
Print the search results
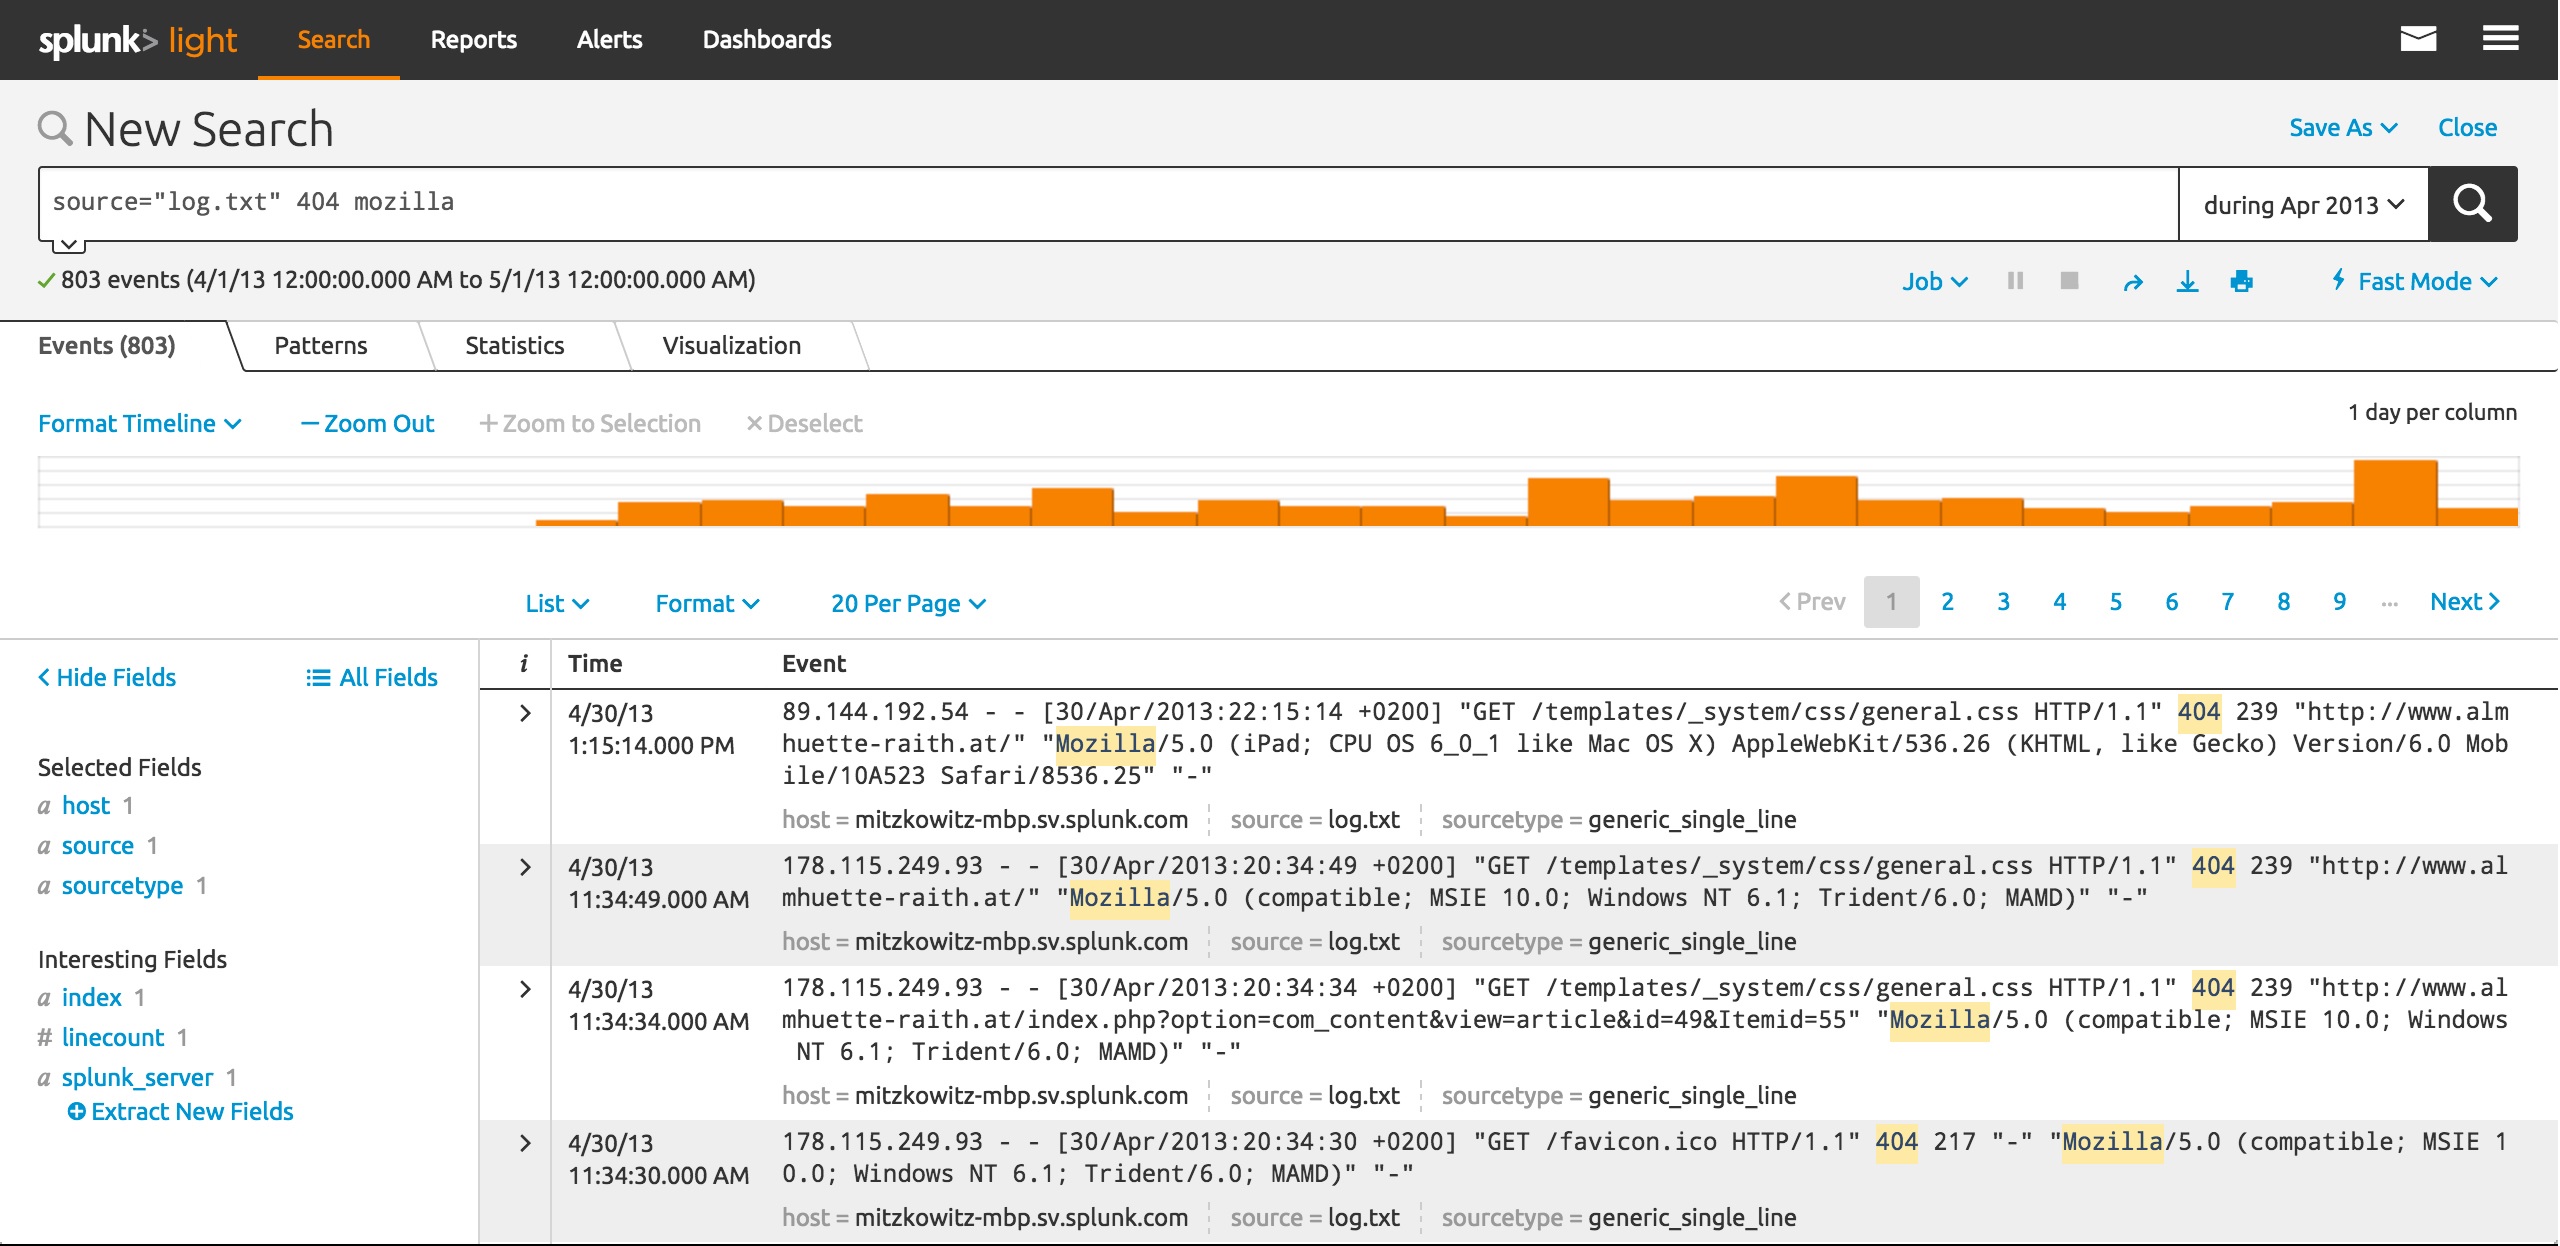tap(2242, 281)
